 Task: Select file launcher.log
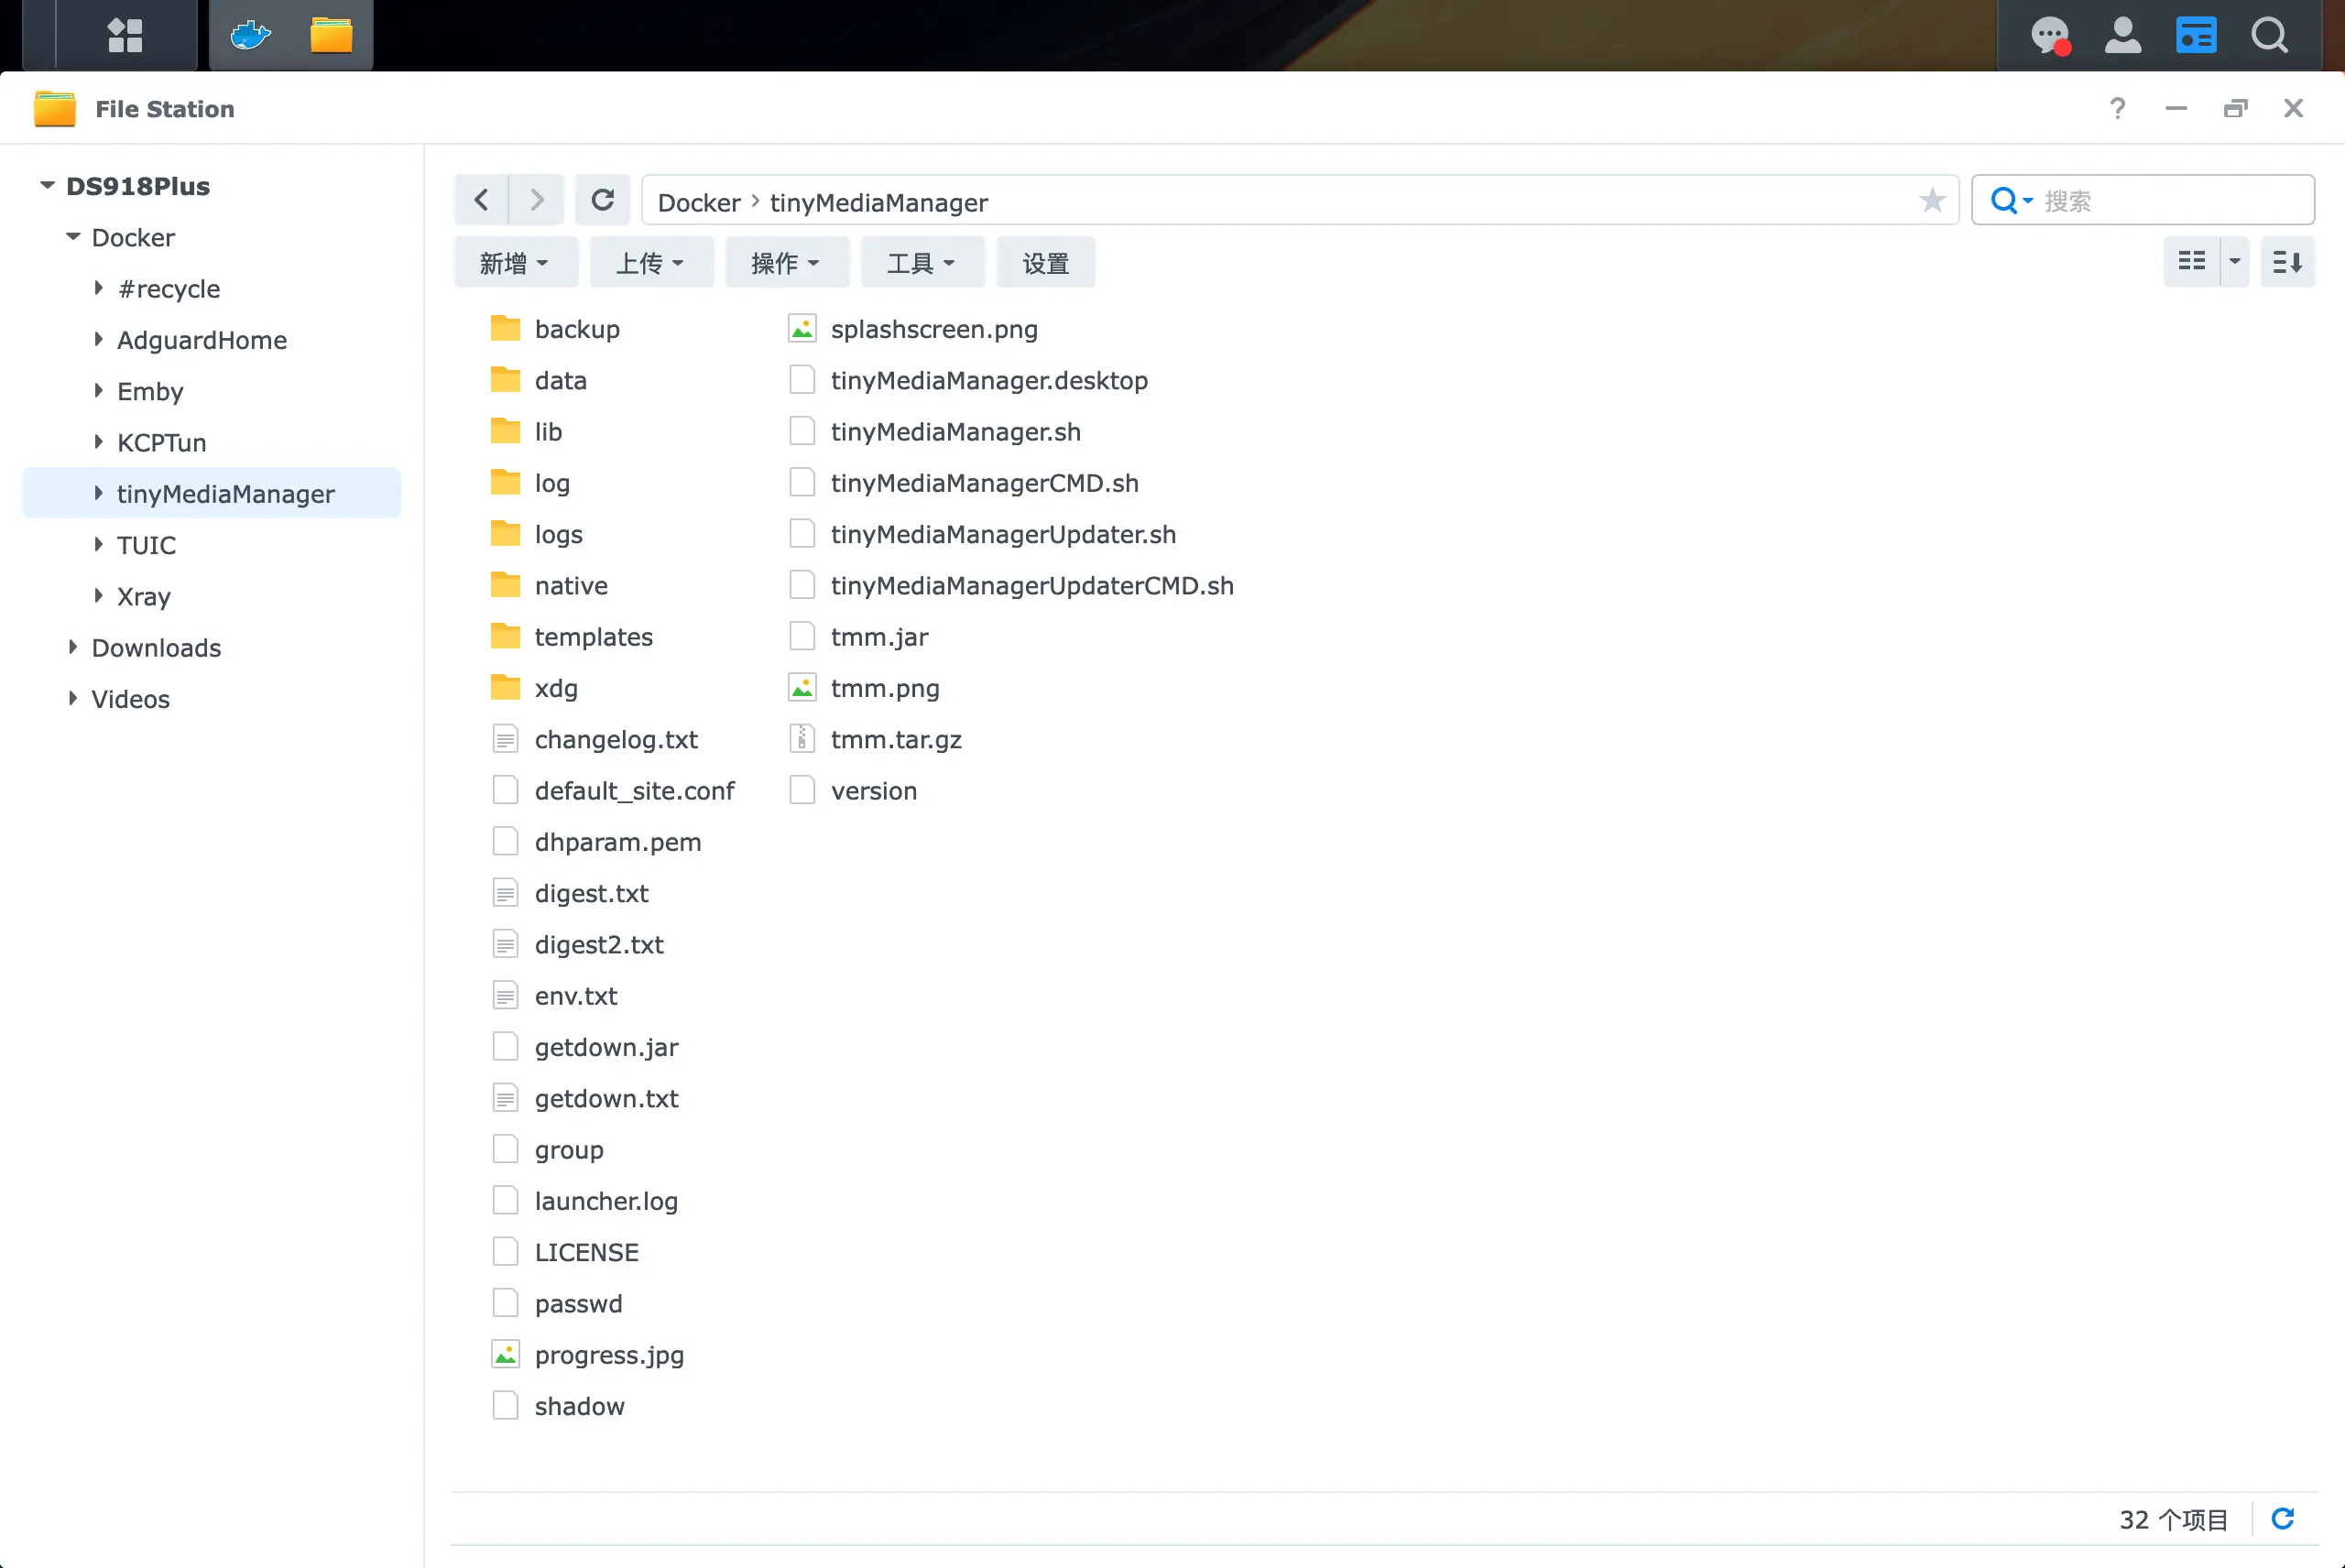point(606,1201)
